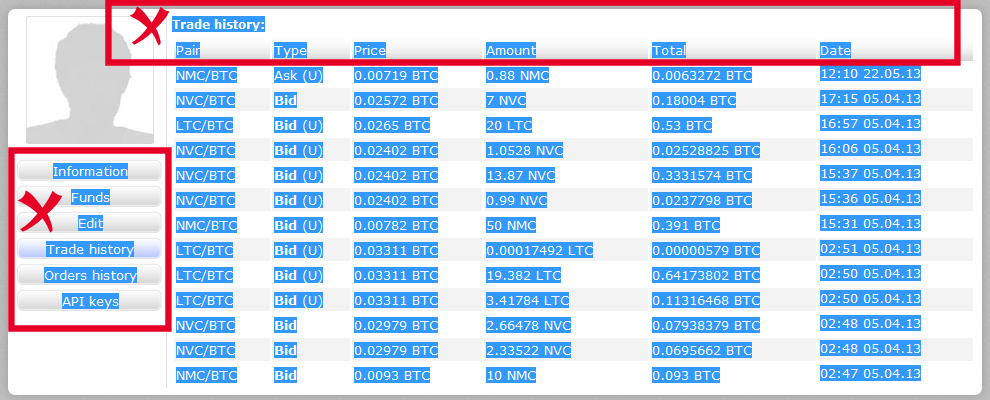Viewport: 990px width, 400px height.
Task: Click the Price column header
Action: click(369, 50)
